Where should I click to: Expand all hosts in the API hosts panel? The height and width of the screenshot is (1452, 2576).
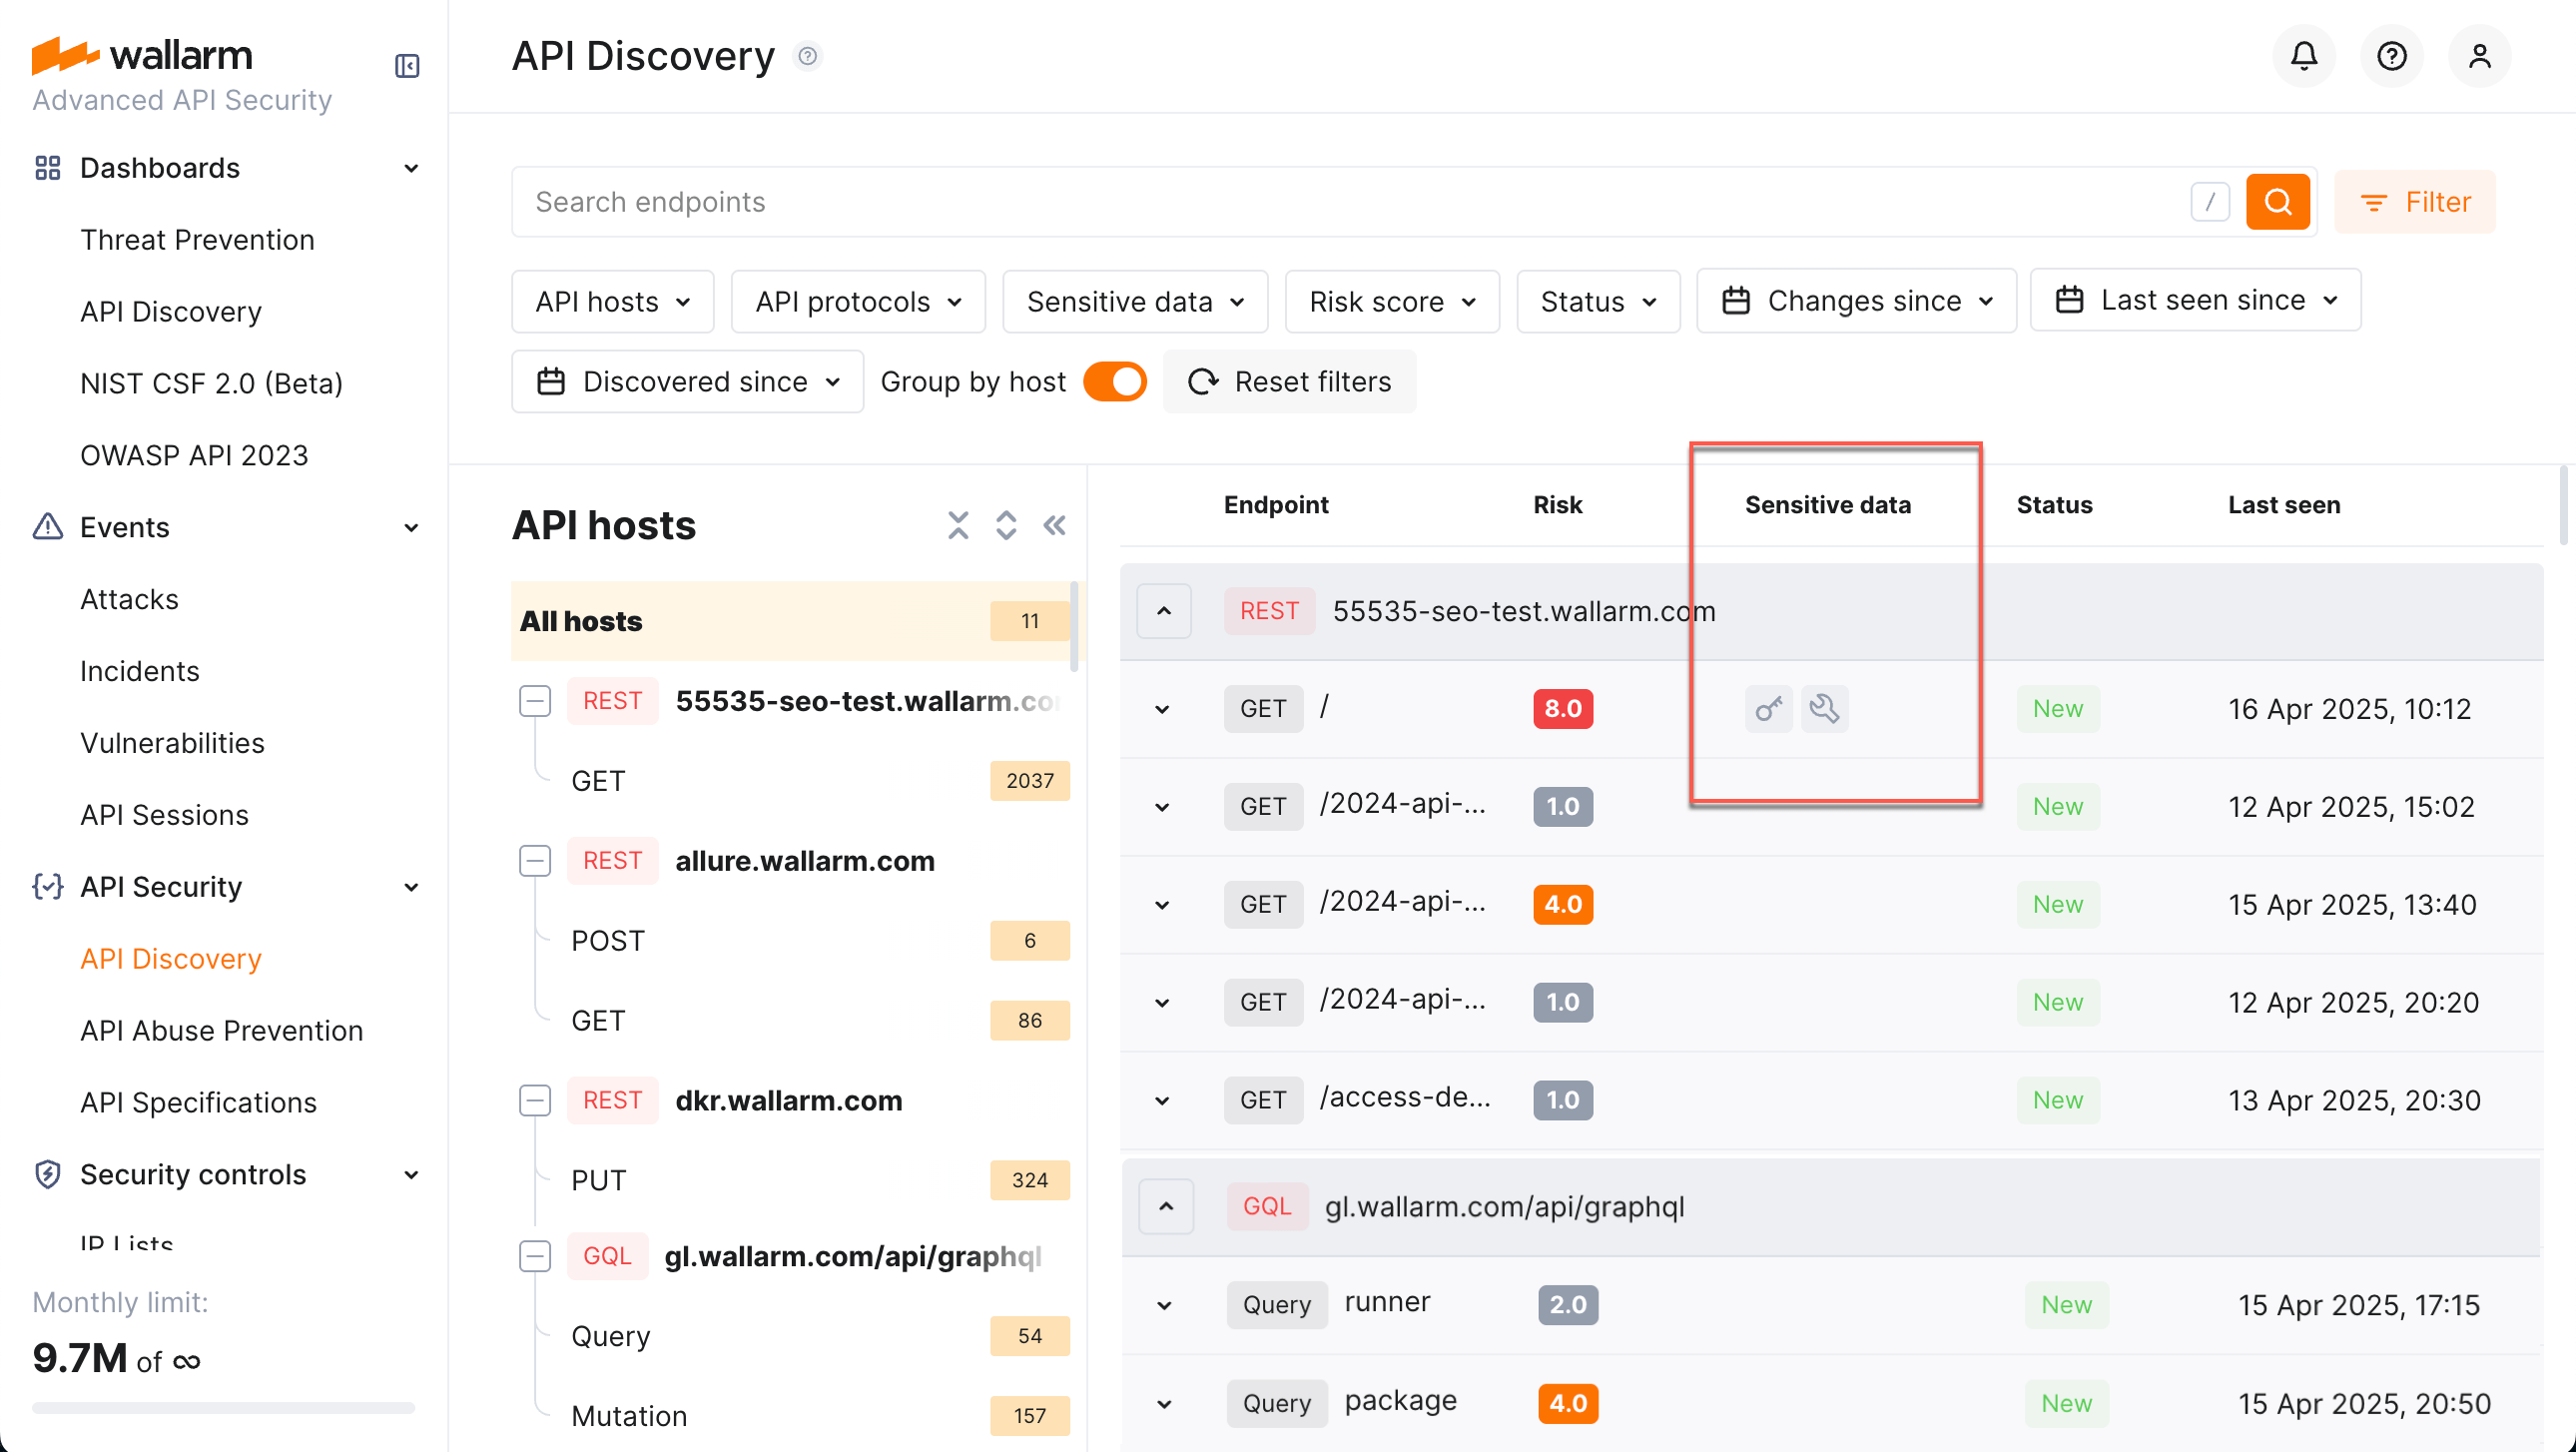(1005, 524)
